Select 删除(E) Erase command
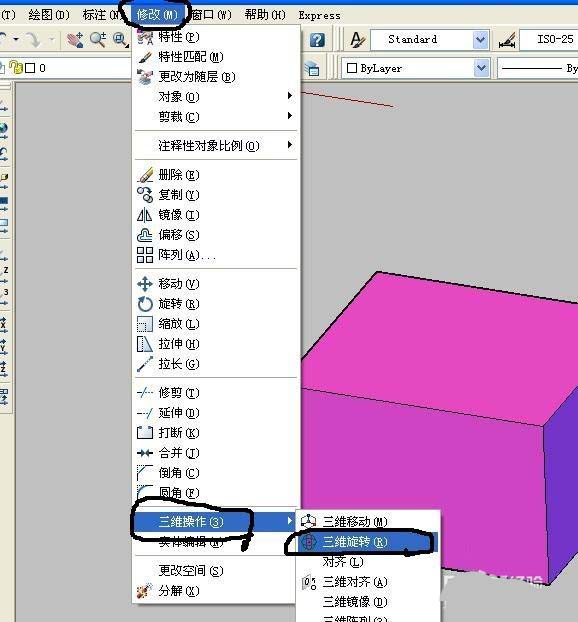Screen dimensions: 578x622 (216, 175)
